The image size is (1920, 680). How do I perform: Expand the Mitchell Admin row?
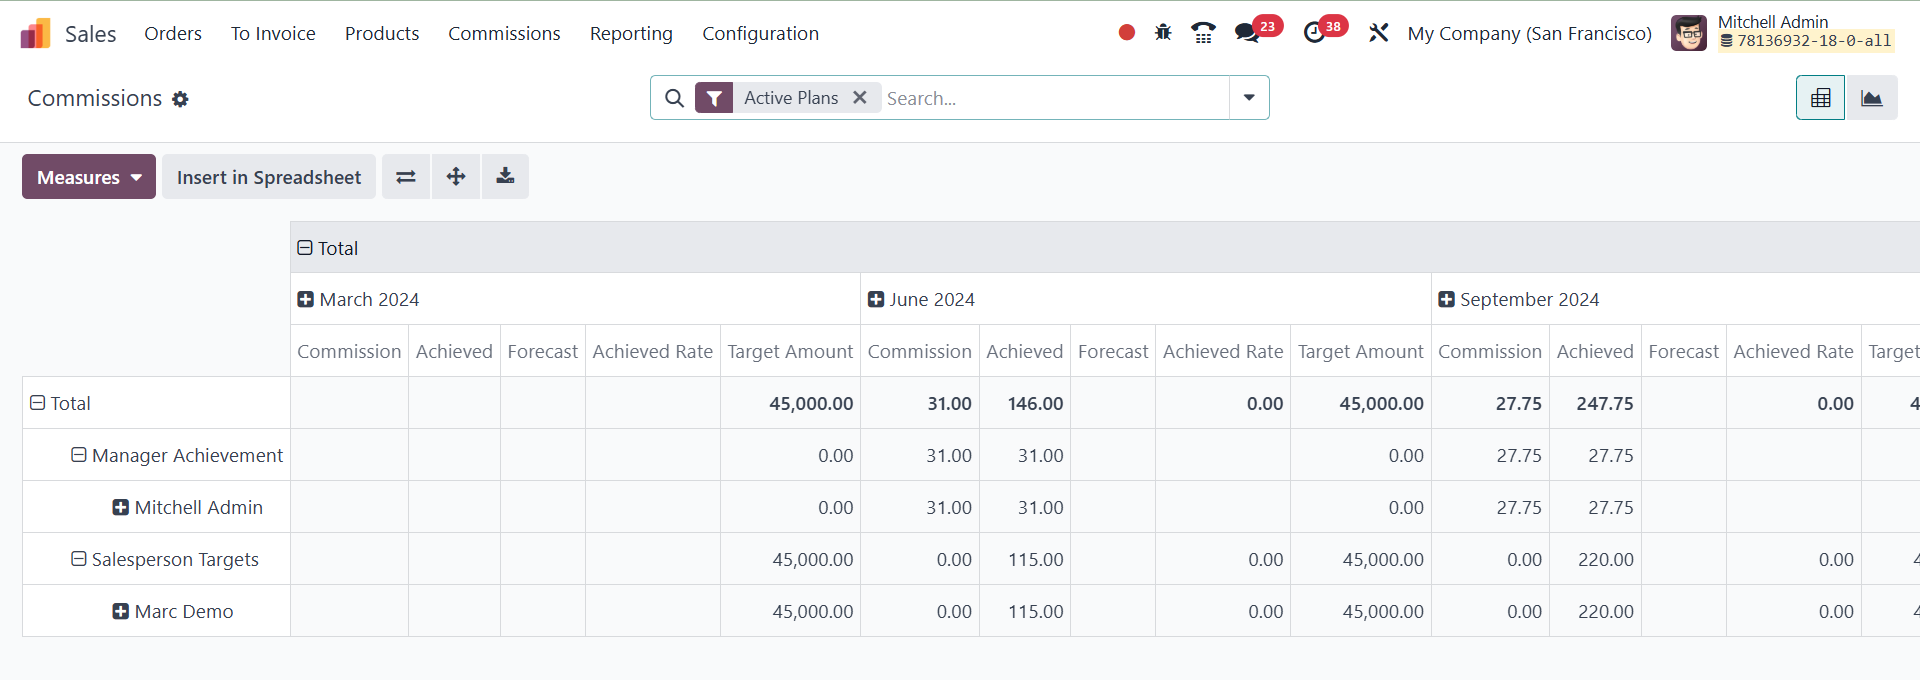(121, 507)
